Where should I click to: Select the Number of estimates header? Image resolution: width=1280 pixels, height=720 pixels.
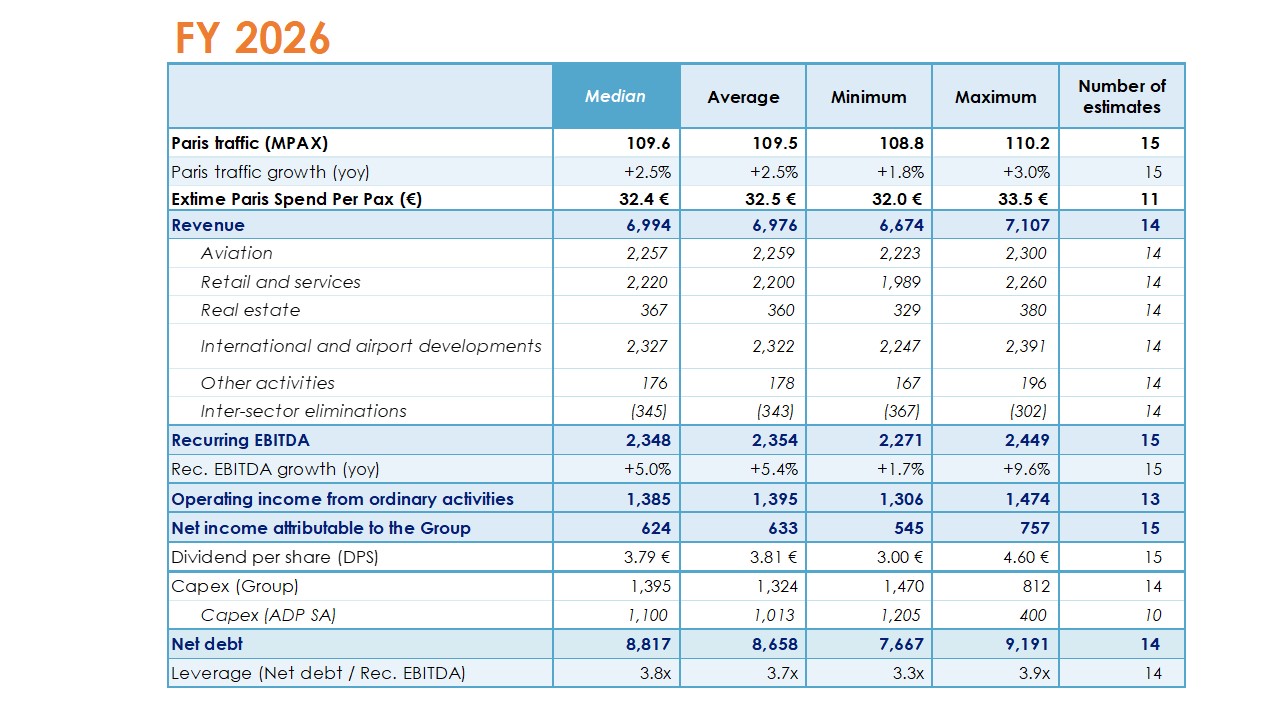[1122, 97]
